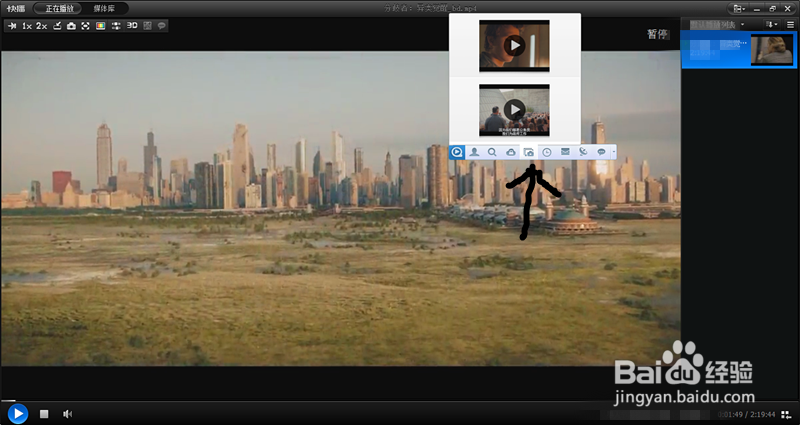The width and height of the screenshot is (800, 425).
Task: Play the bottom crowd video thumbnail in the popup
Action: [x=514, y=110]
